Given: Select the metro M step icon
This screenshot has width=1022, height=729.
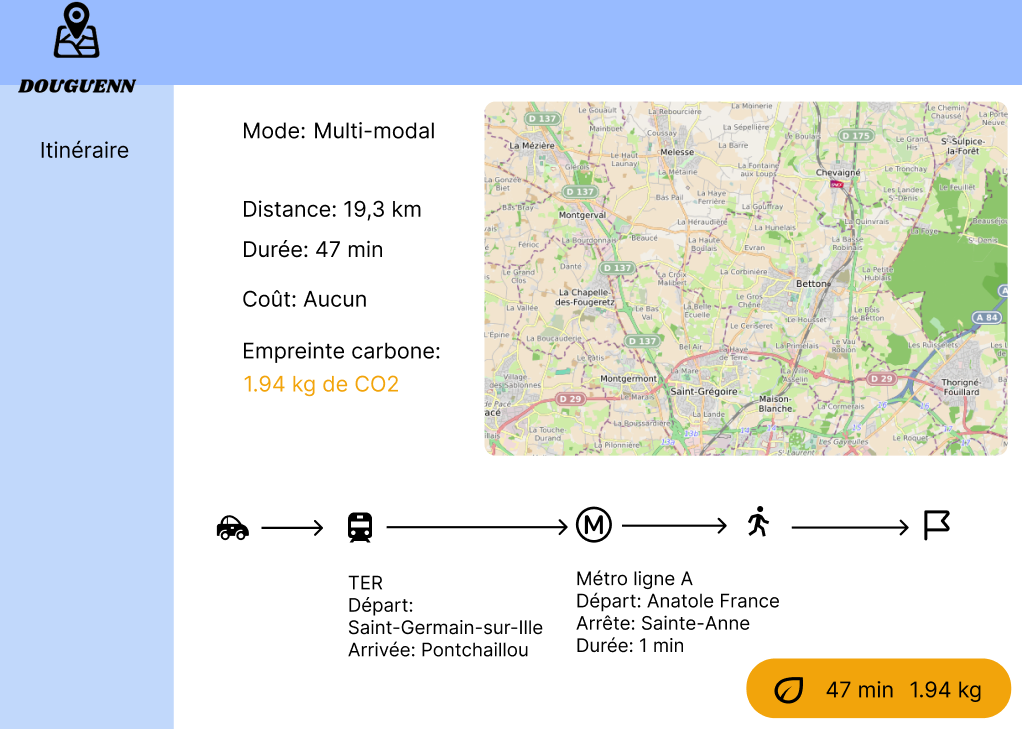Looking at the screenshot, I should click(594, 524).
